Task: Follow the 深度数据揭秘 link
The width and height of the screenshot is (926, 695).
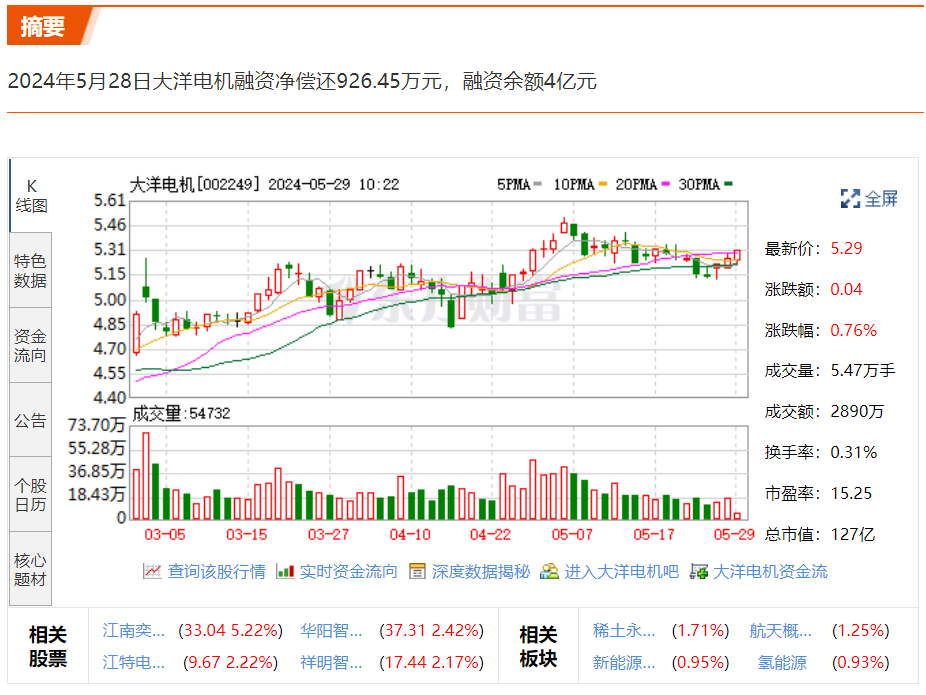Action: coord(481,572)
